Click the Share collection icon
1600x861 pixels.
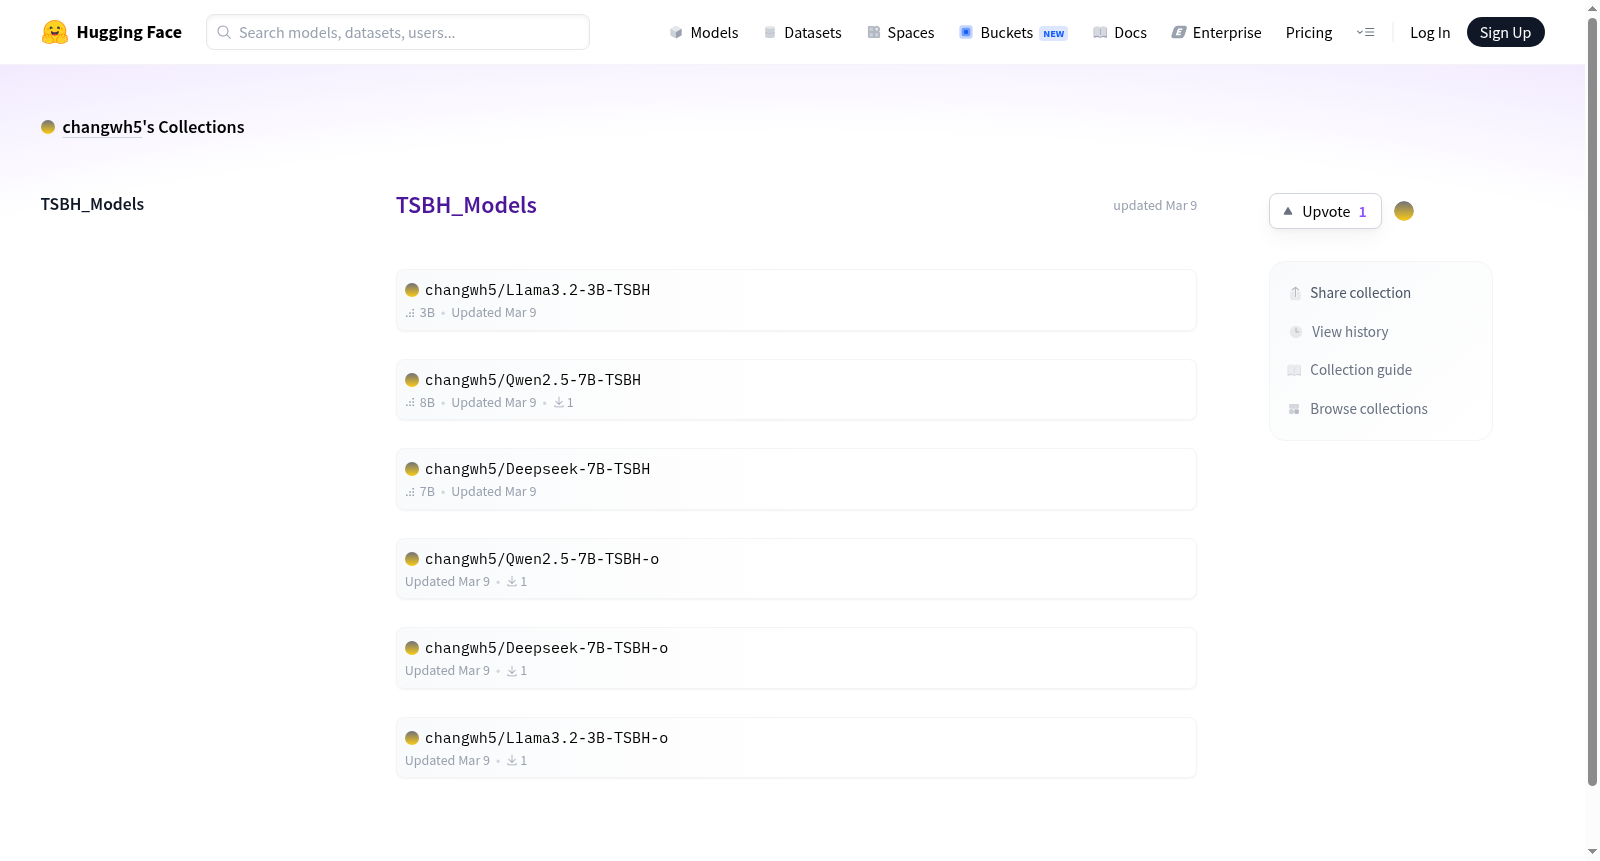(x=1295, y=293)
